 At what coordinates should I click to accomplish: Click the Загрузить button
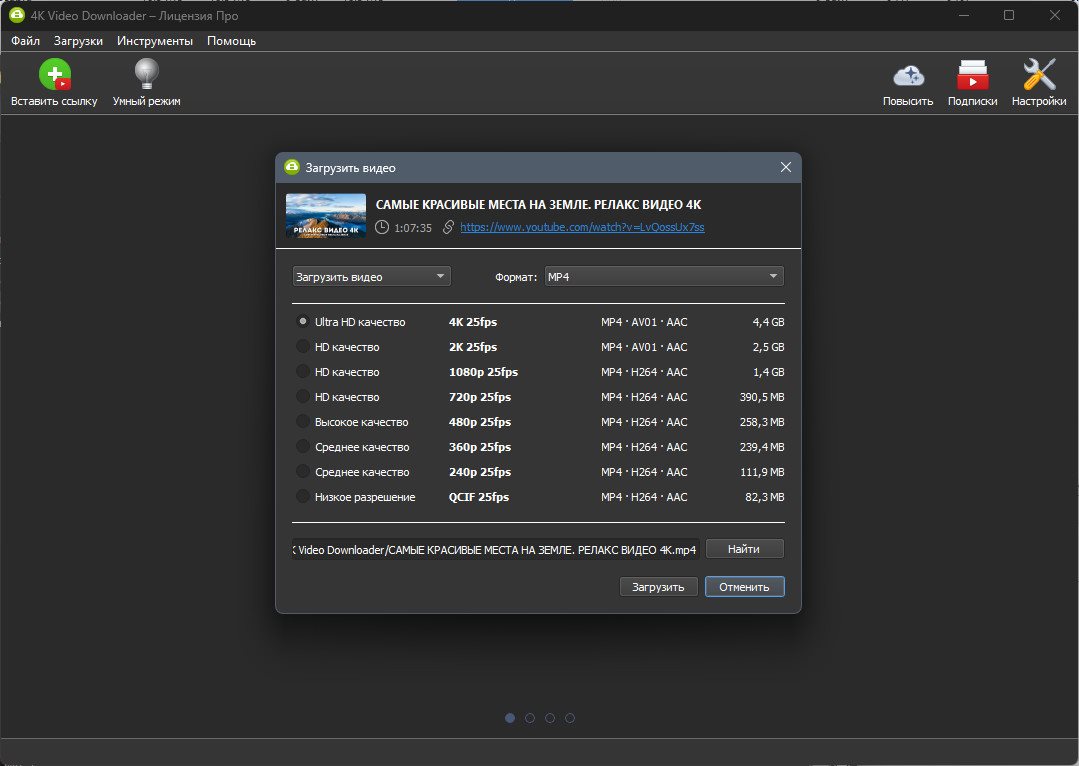[659, 587]
